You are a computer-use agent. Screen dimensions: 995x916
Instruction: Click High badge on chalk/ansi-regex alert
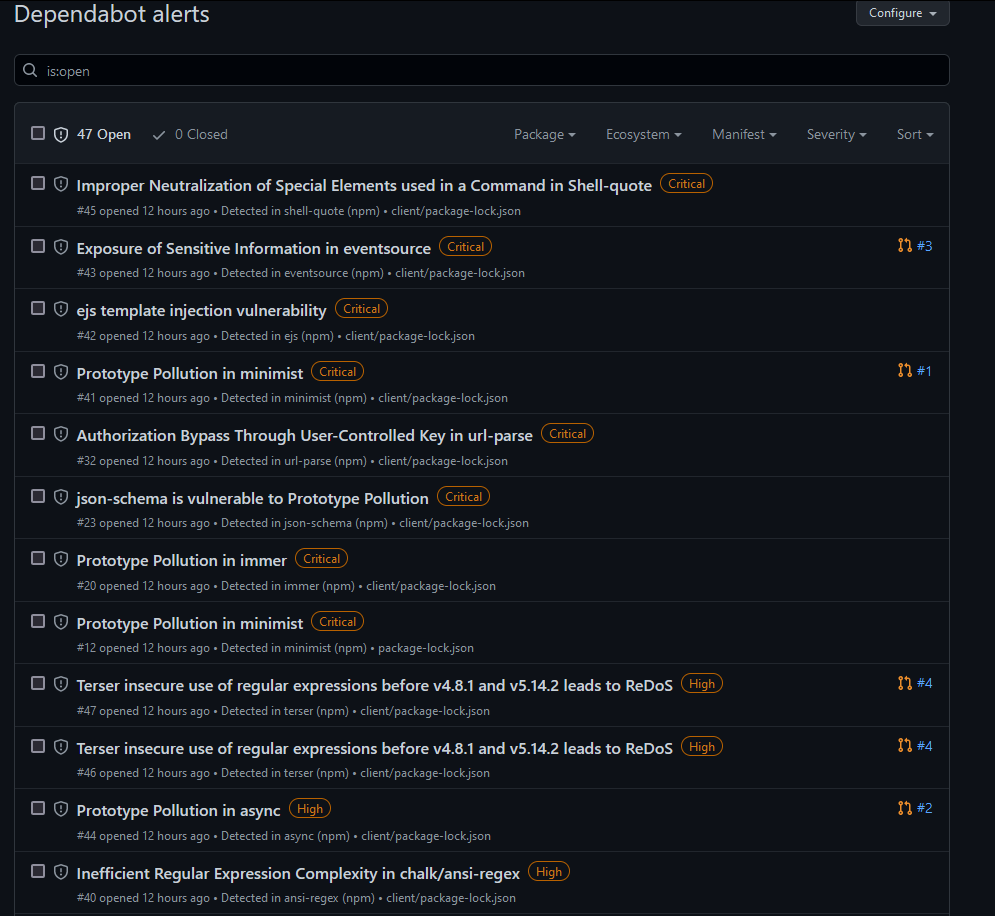click(548, 871)
